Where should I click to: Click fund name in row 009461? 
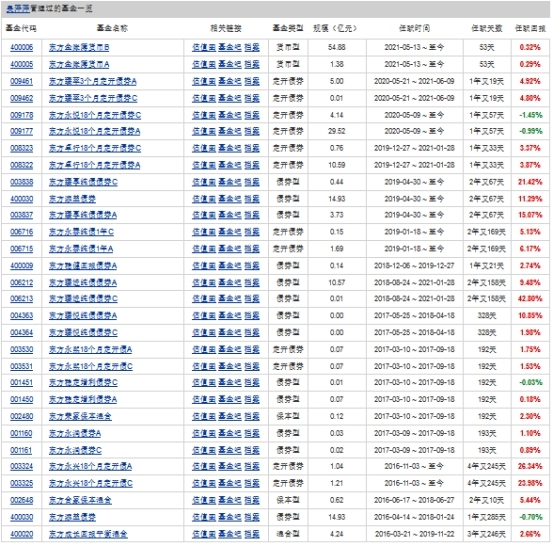(x=93, y=81)
